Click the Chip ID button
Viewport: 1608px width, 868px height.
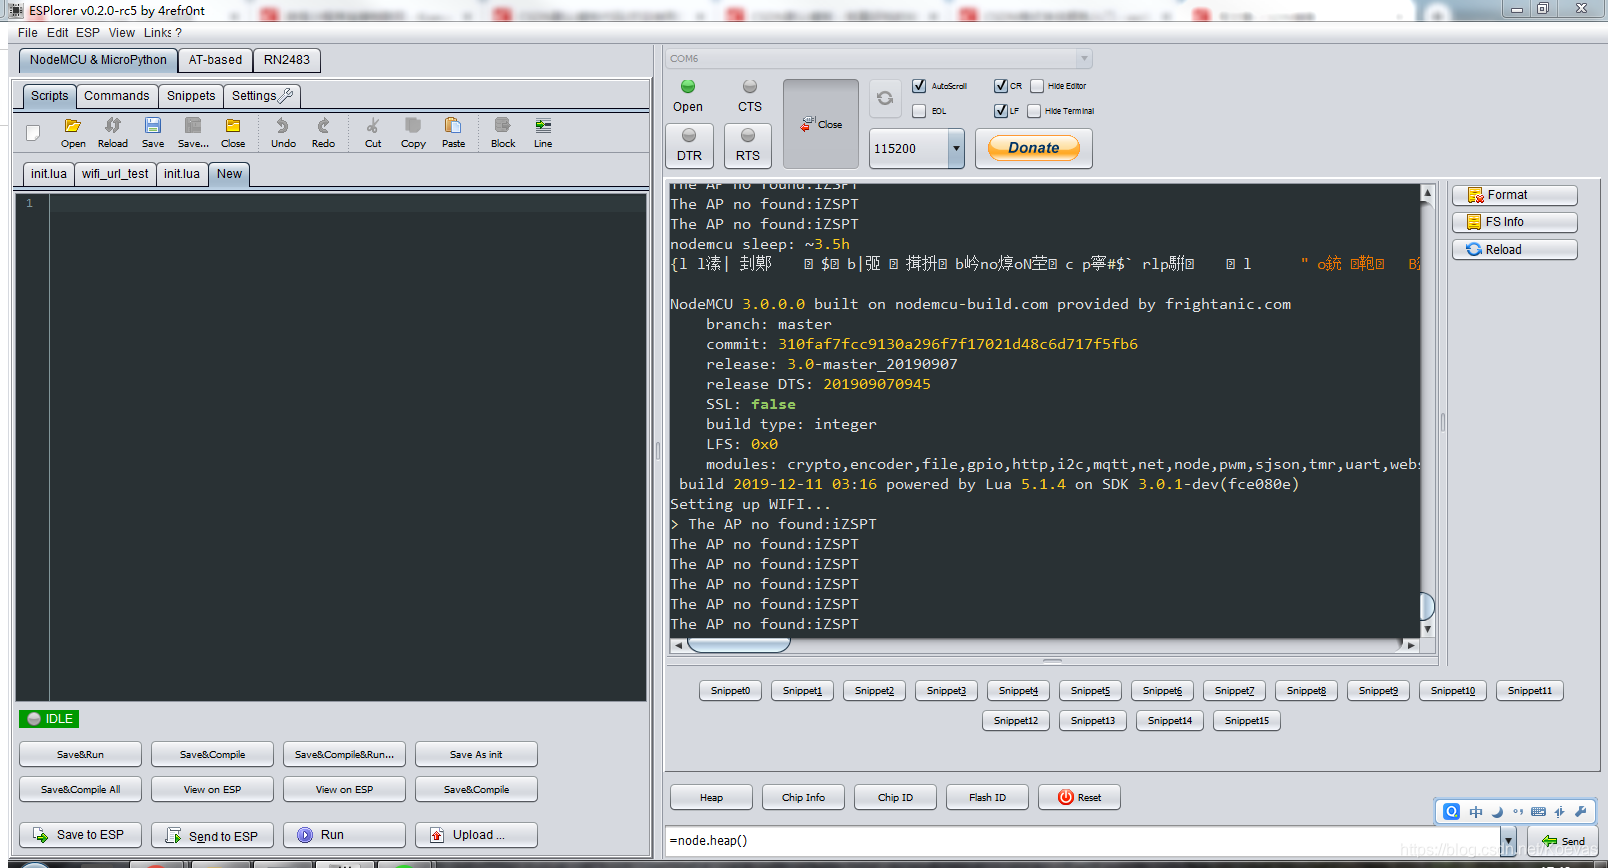(895, 797)
